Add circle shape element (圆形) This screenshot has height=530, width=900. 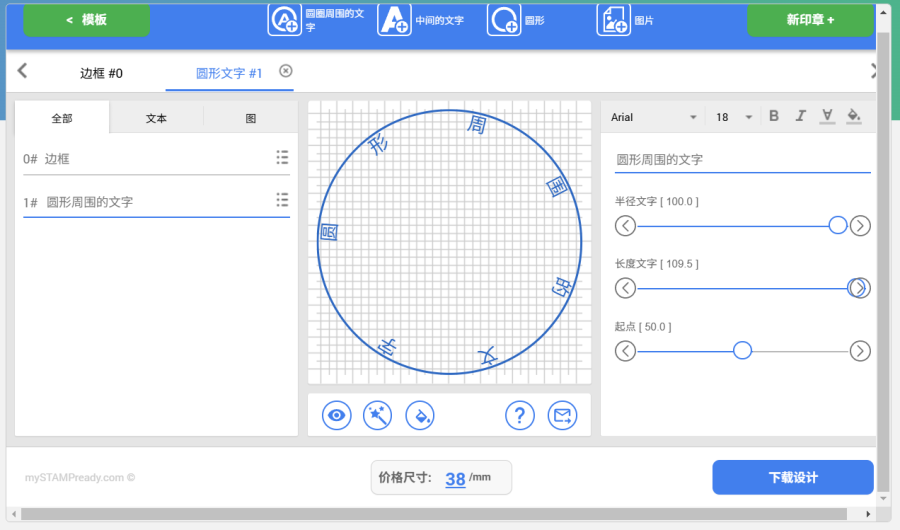pos(516,20)
